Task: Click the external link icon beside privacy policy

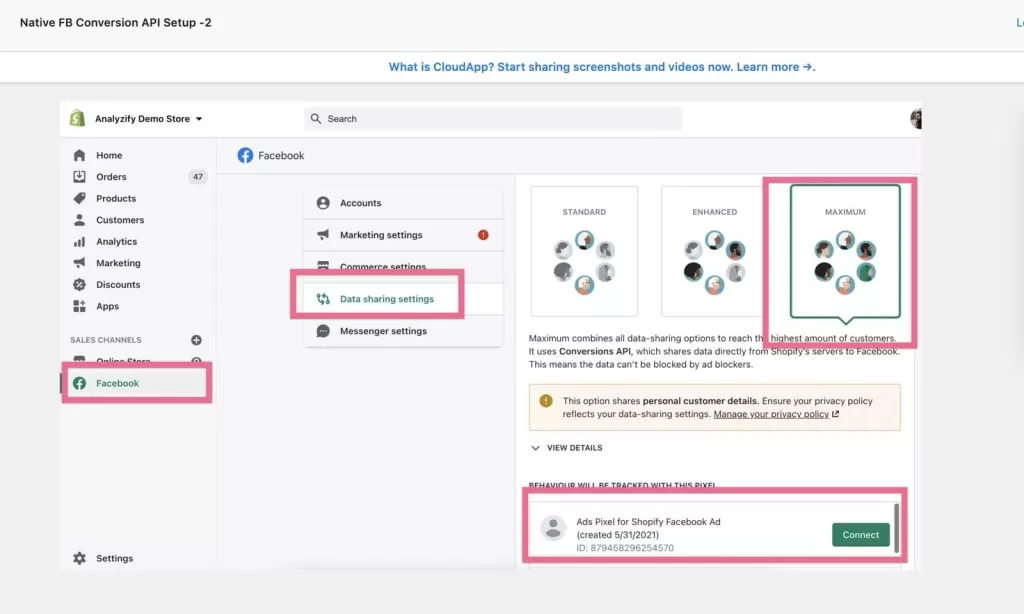Action: coord(835,414)
